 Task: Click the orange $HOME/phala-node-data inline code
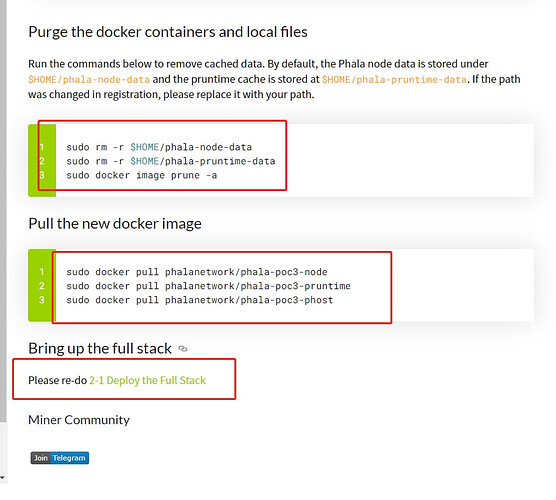89,79
